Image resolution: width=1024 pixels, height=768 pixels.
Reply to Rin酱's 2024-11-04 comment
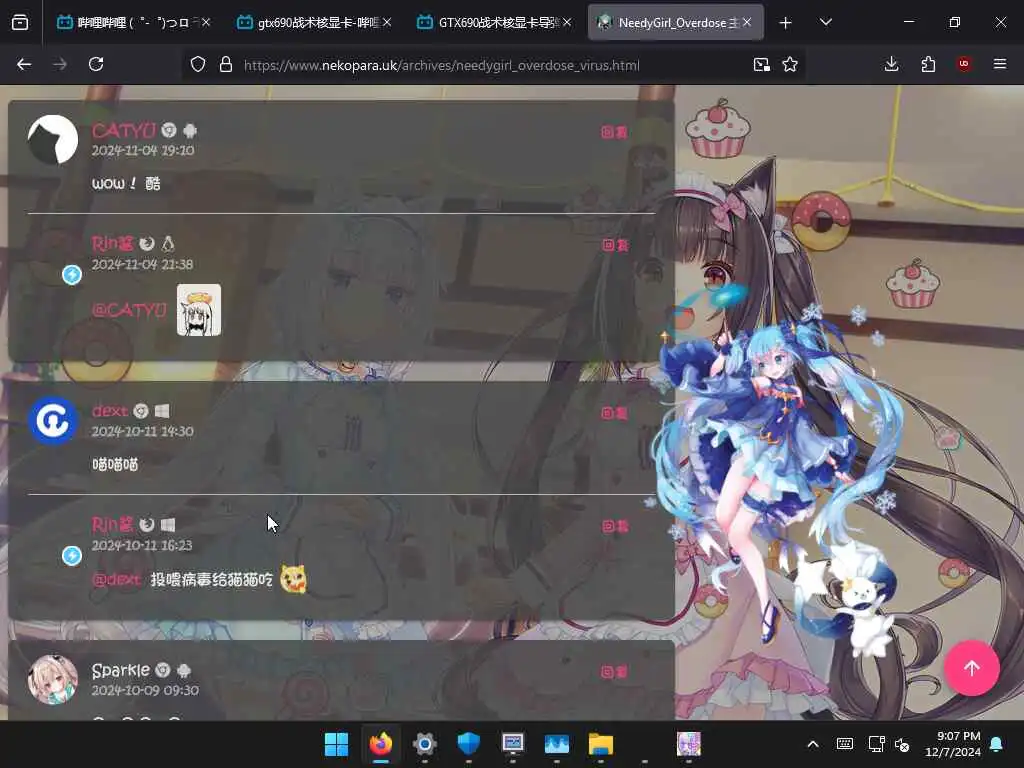coord(615,245)
